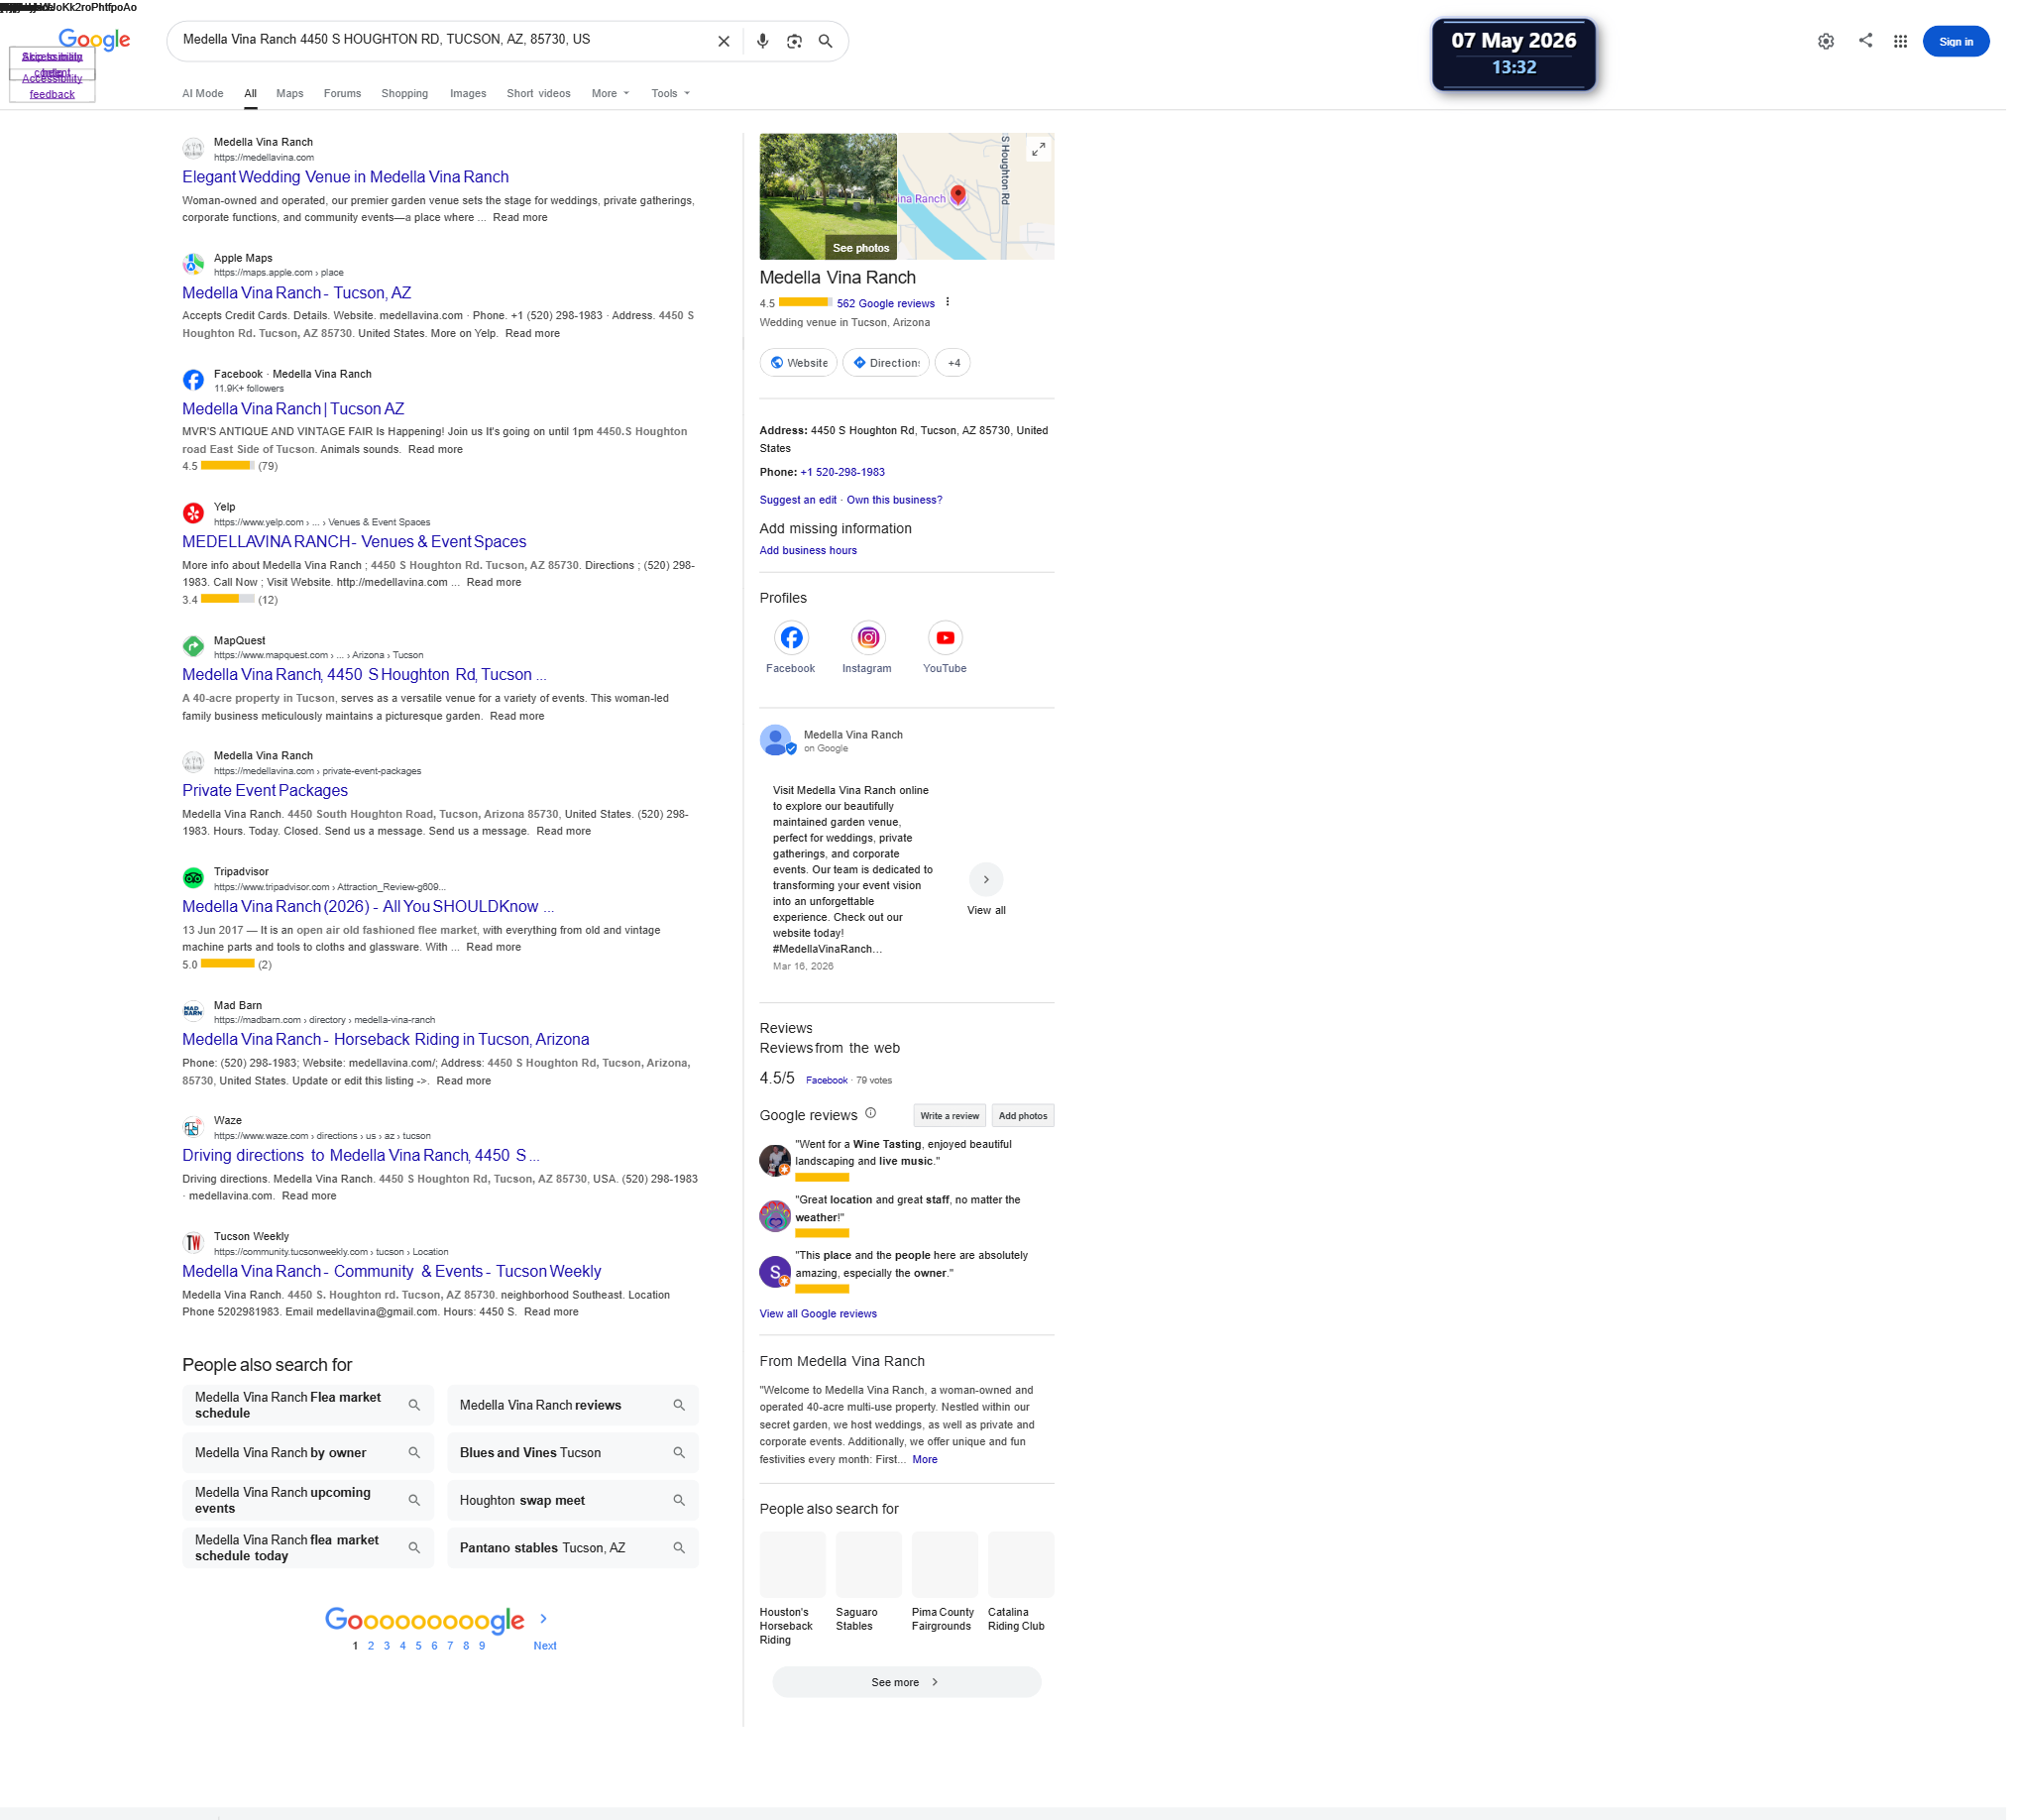
Task: Submit search with magnifier icon
Action: [x=825, y=41]
